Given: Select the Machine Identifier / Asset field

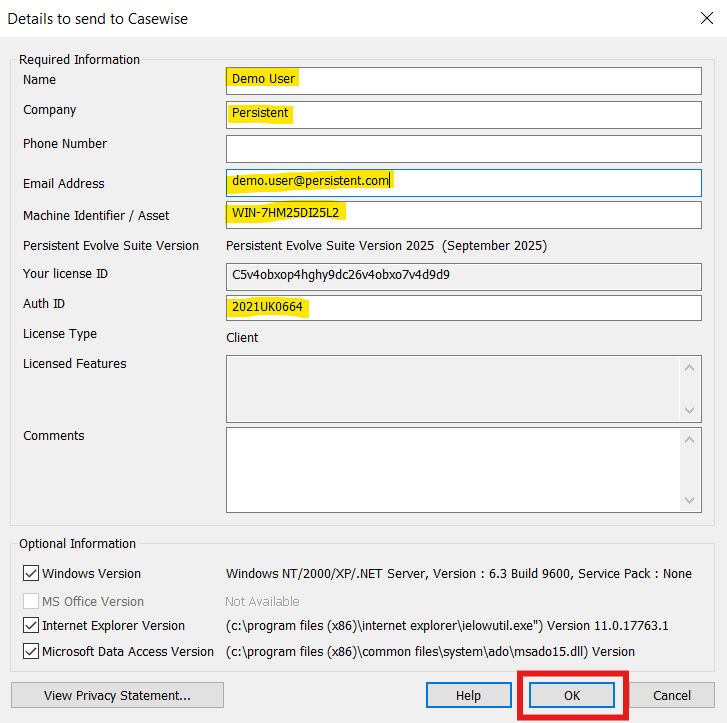Looking at the screenshot, I should (x=464, y=215).
